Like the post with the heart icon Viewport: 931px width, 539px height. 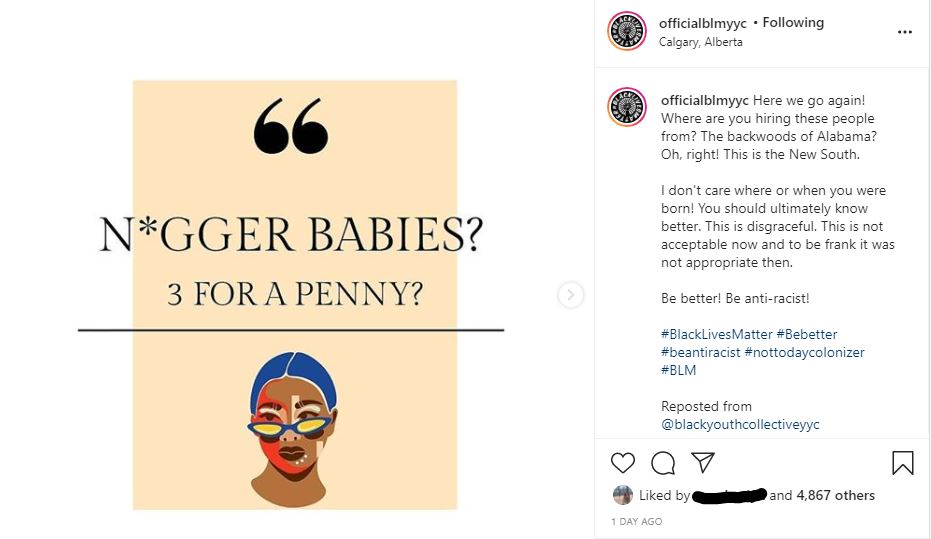623,462
